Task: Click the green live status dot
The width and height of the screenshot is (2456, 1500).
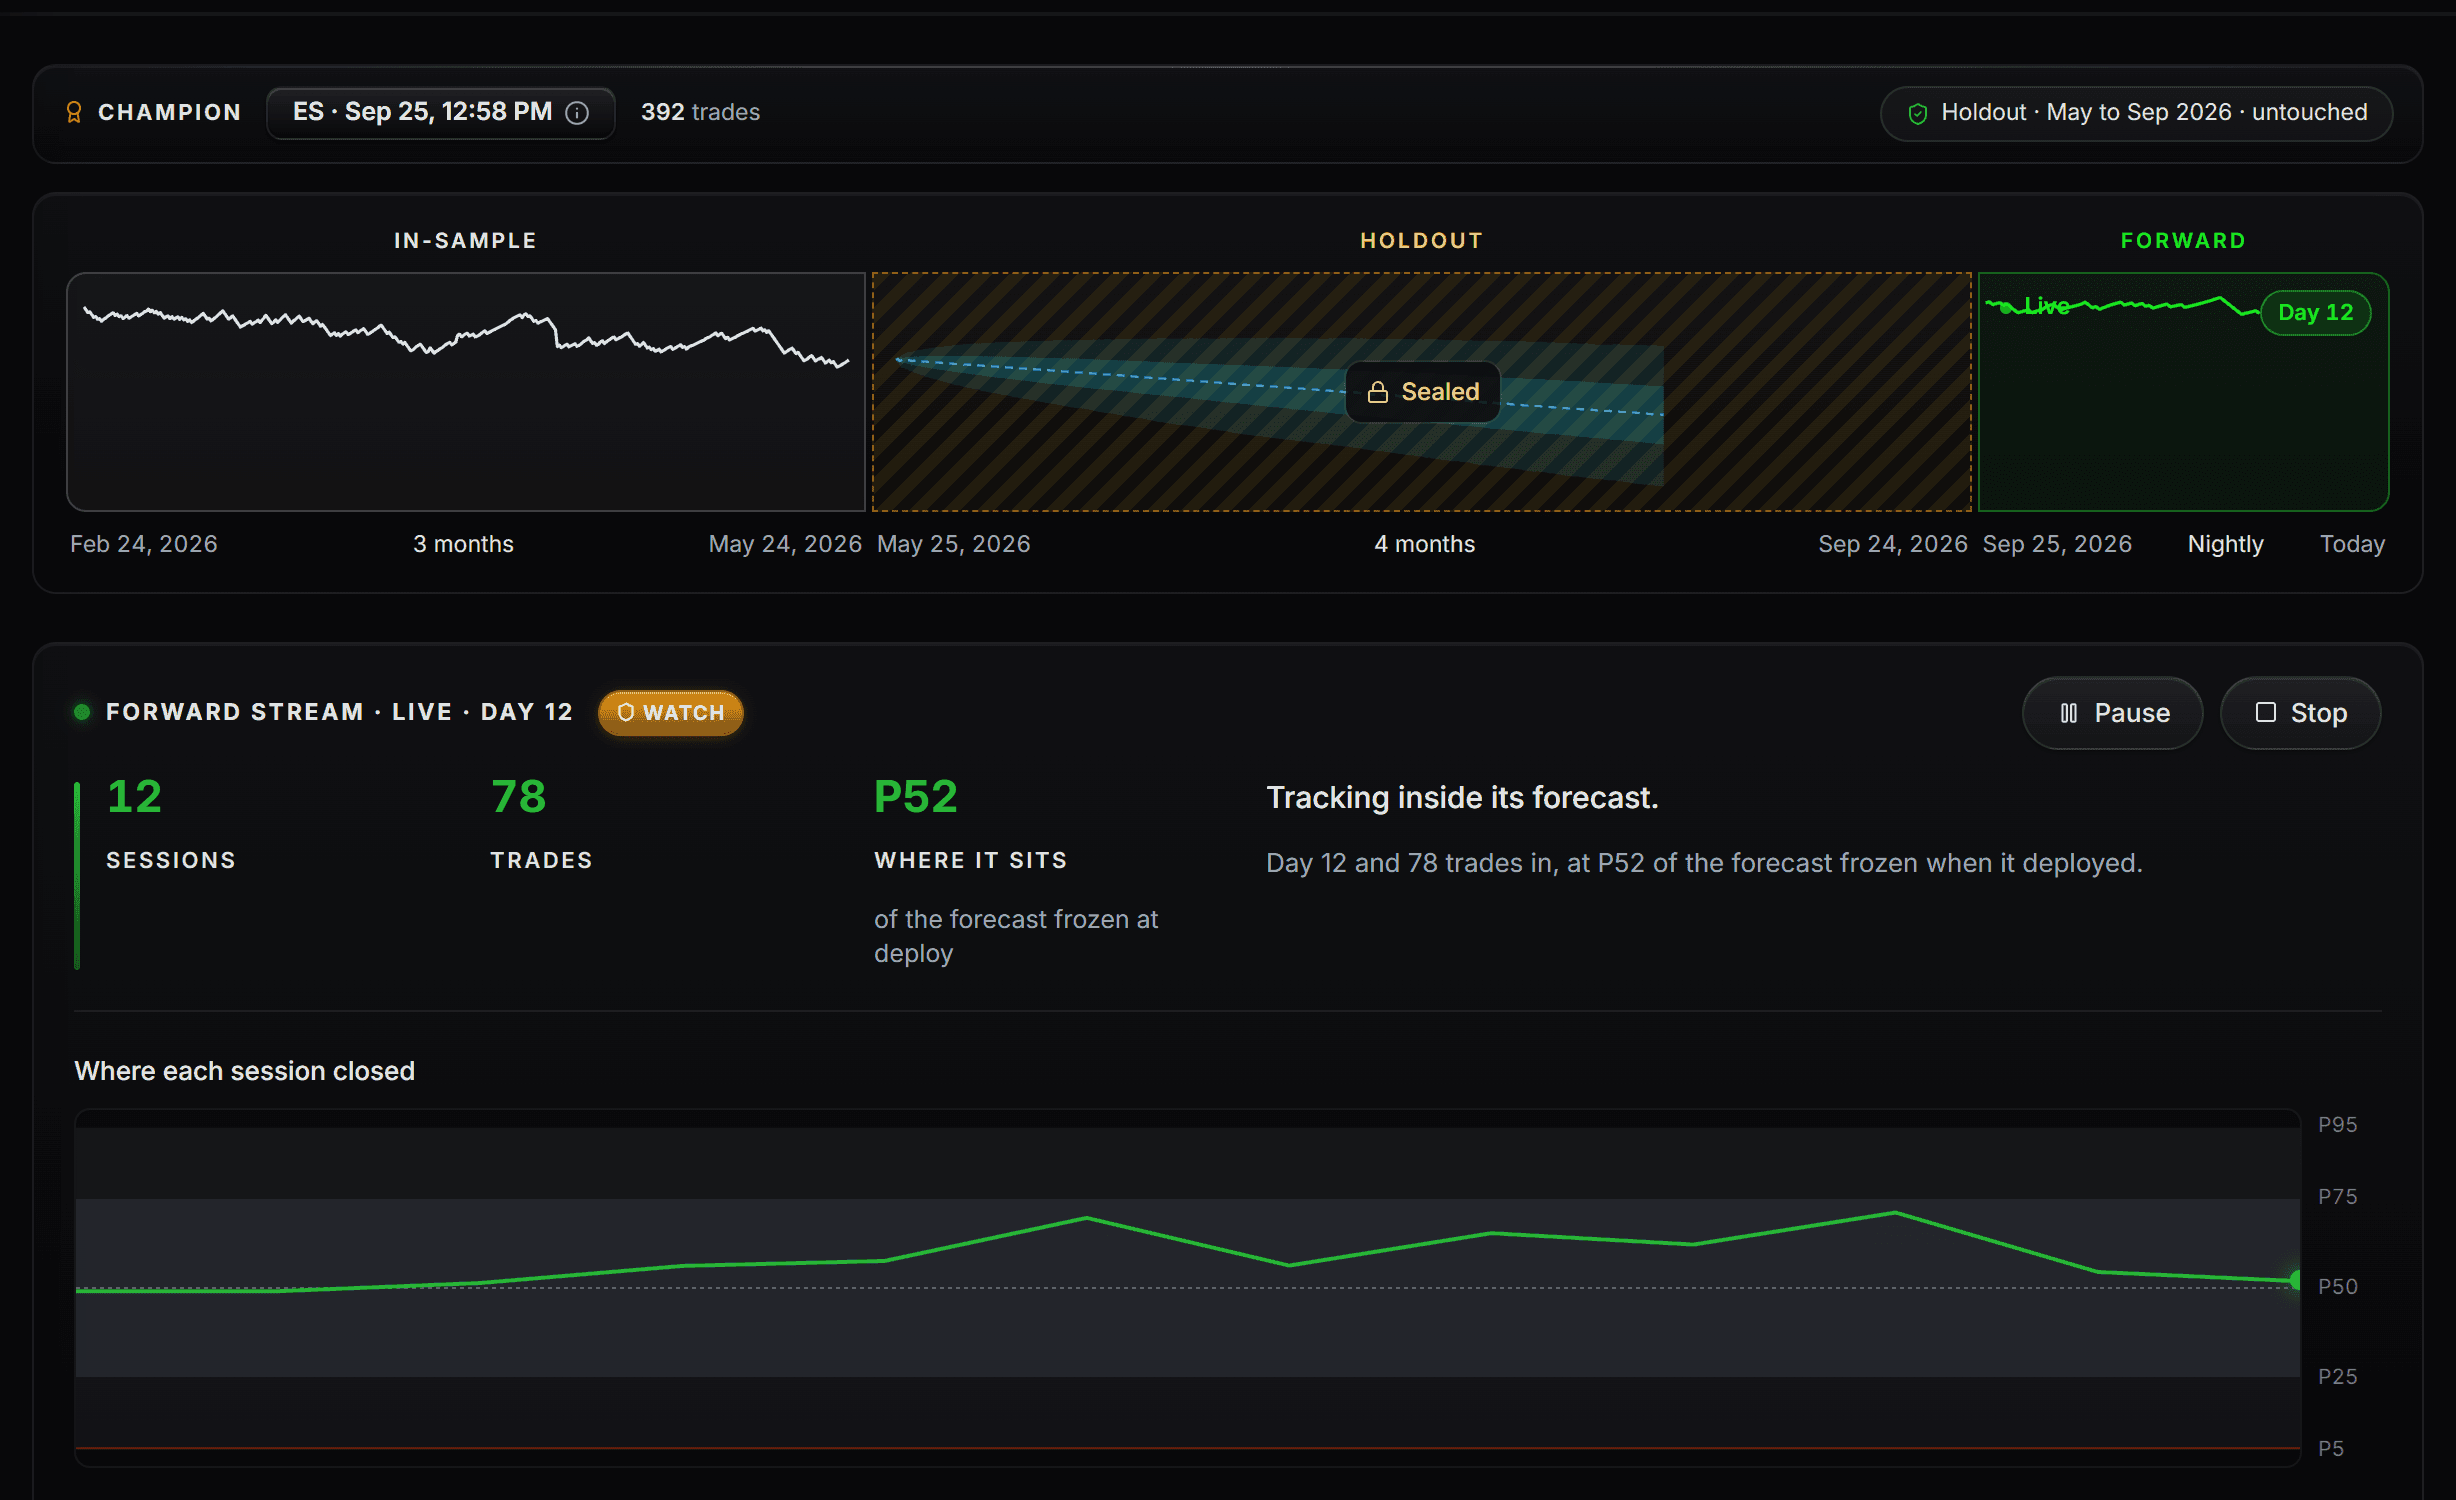Action: coord(82,712)
